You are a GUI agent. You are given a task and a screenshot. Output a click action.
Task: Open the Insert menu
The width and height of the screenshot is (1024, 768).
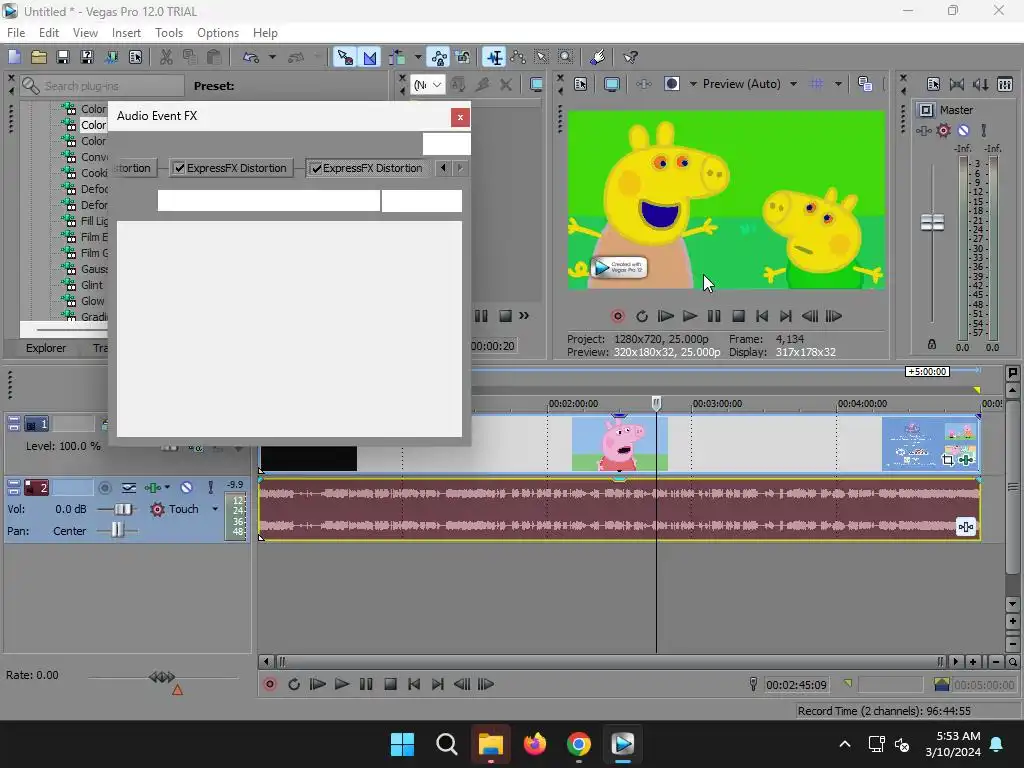pyautogui.click(x=126, y=33)
